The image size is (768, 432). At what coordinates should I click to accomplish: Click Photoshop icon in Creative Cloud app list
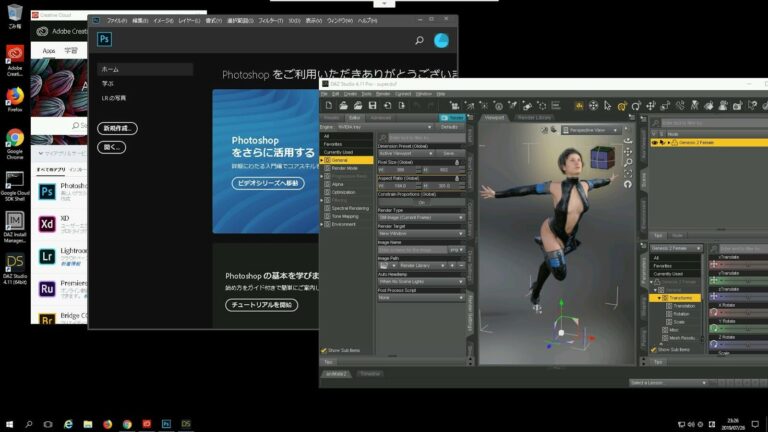point(47,192)
